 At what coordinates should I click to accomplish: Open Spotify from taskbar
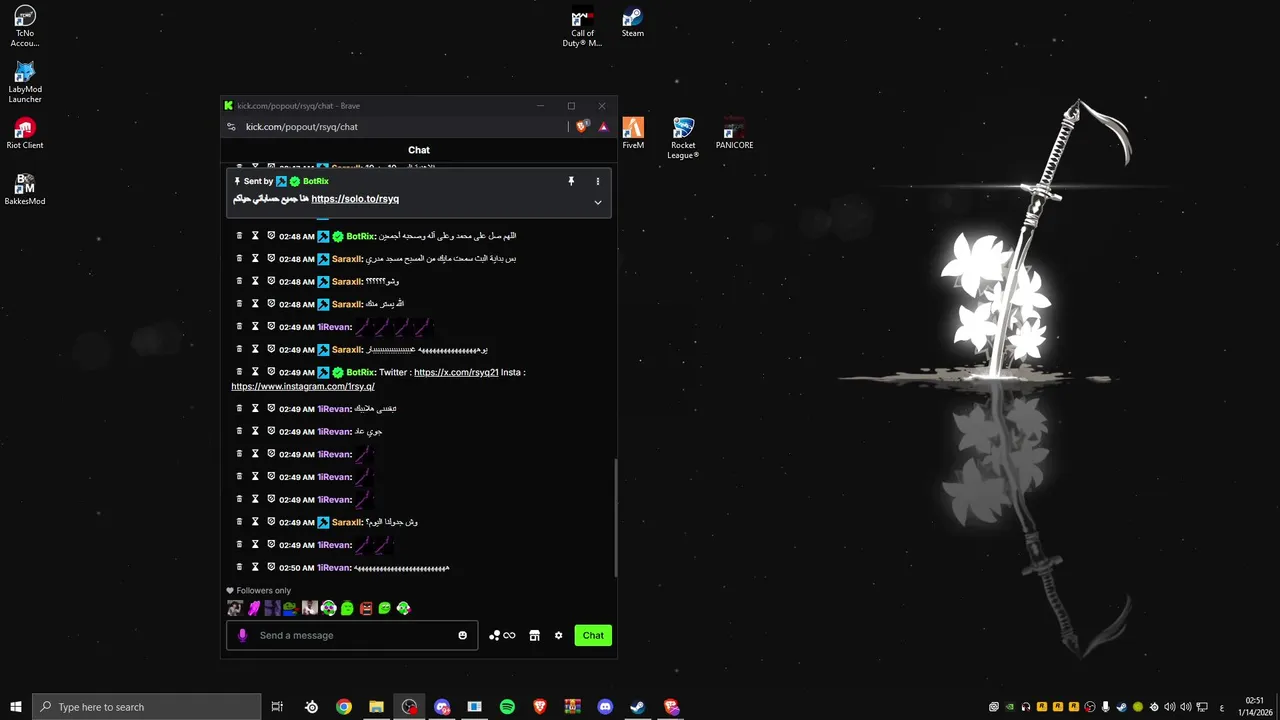click(507, 707)
